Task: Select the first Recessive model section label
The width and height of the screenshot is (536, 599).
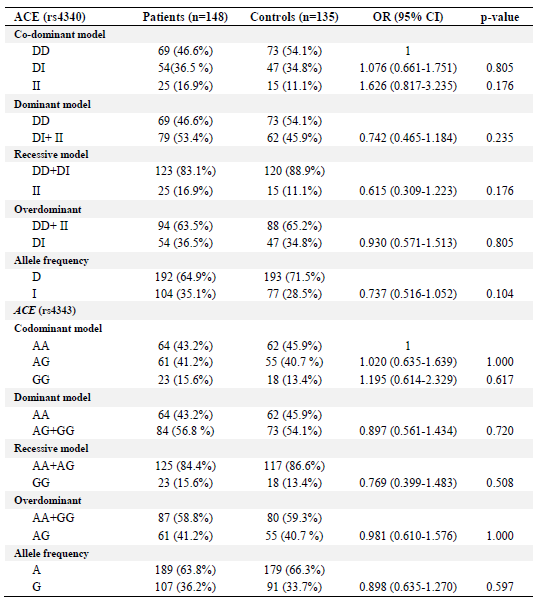Action: click(x=51, y=154)
